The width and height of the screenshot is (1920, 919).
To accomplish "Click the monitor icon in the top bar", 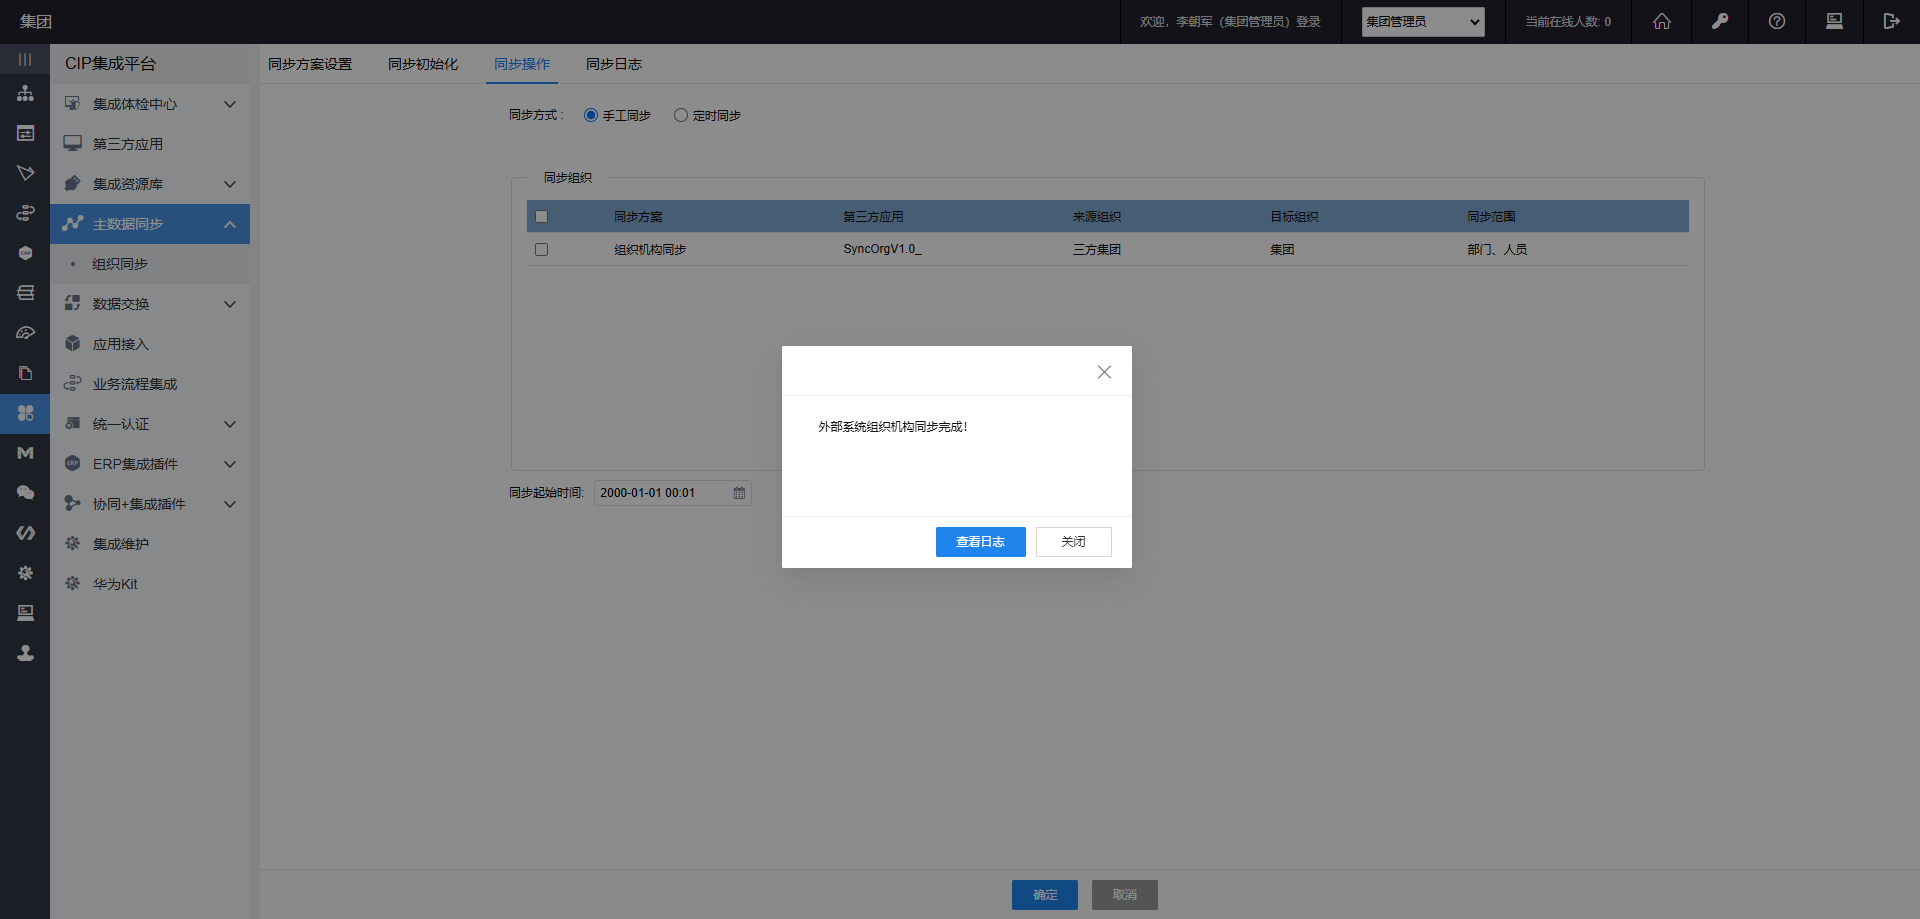I will 1834,21.
